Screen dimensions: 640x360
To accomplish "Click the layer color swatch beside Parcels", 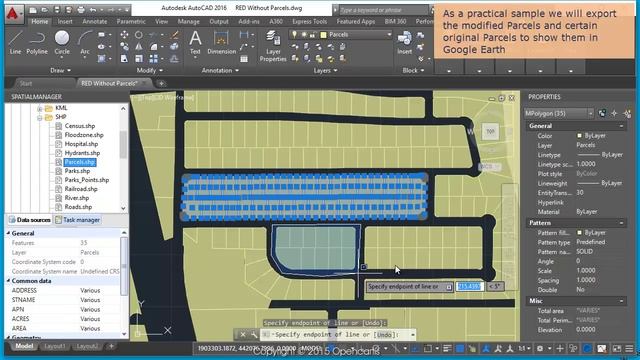I will (324, 35).
